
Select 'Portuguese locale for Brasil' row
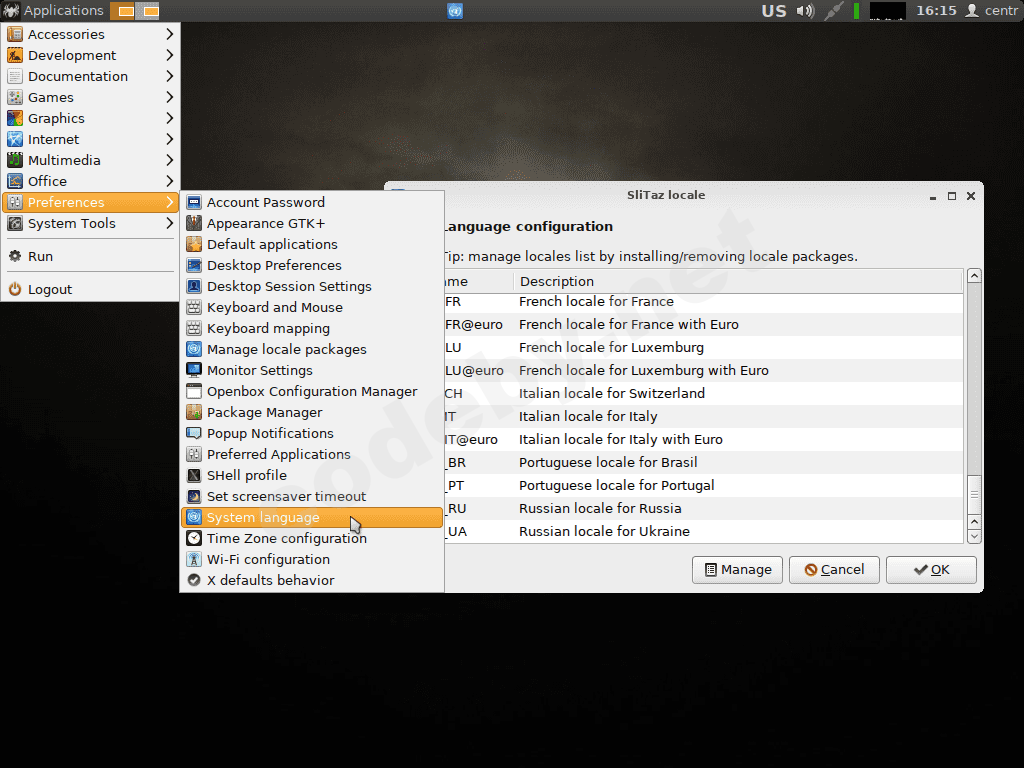(703, 462)
